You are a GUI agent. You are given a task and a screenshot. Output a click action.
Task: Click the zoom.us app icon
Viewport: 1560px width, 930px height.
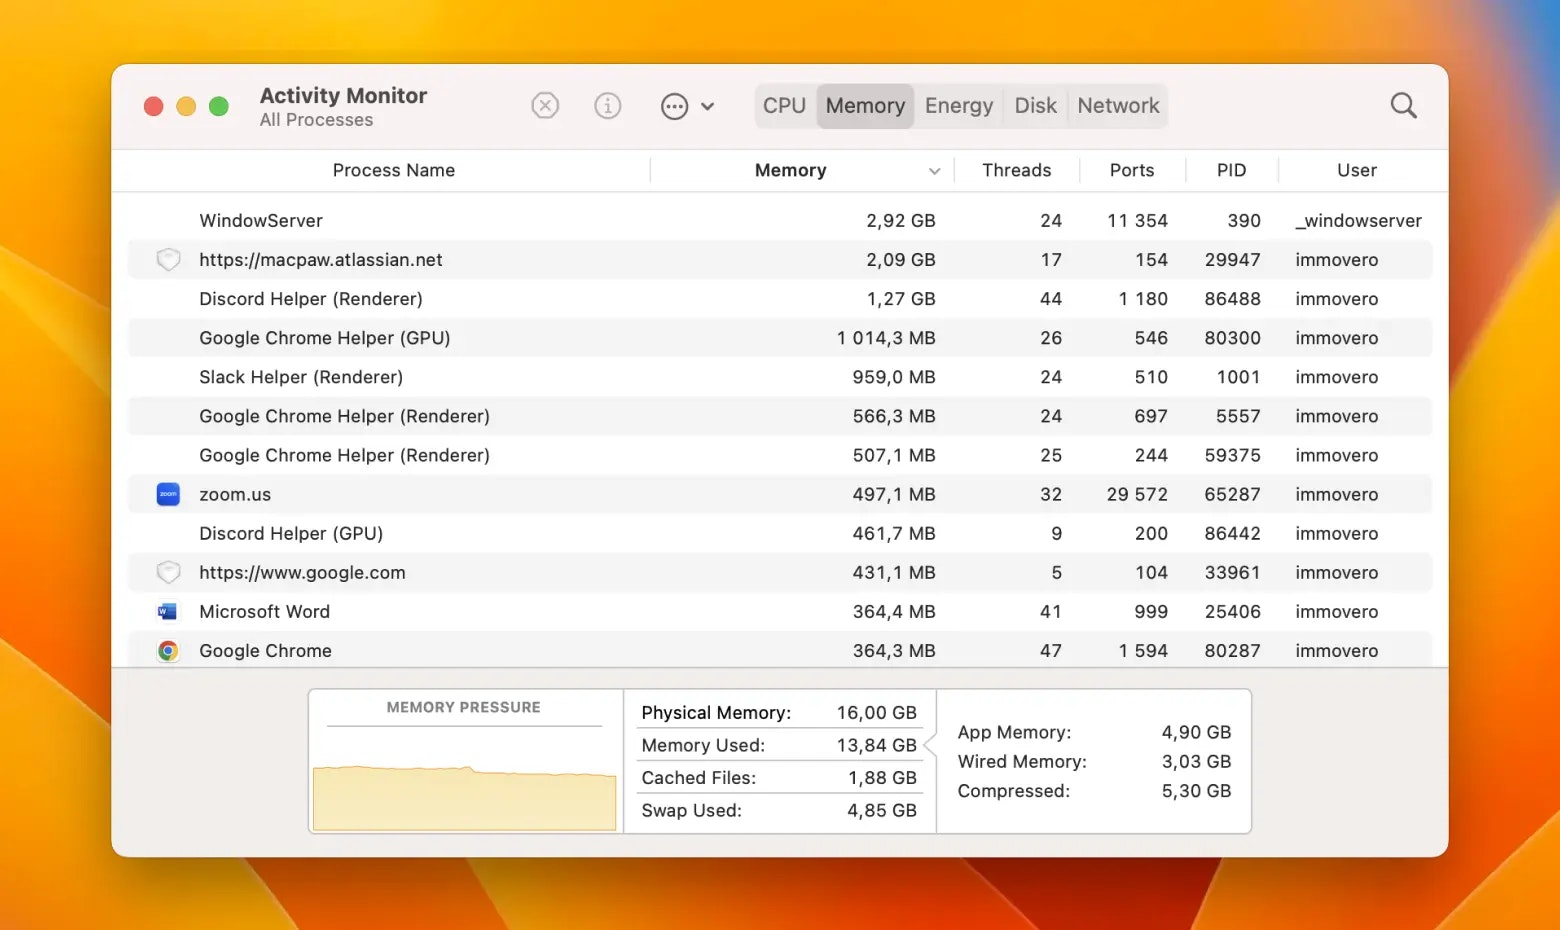168,494
